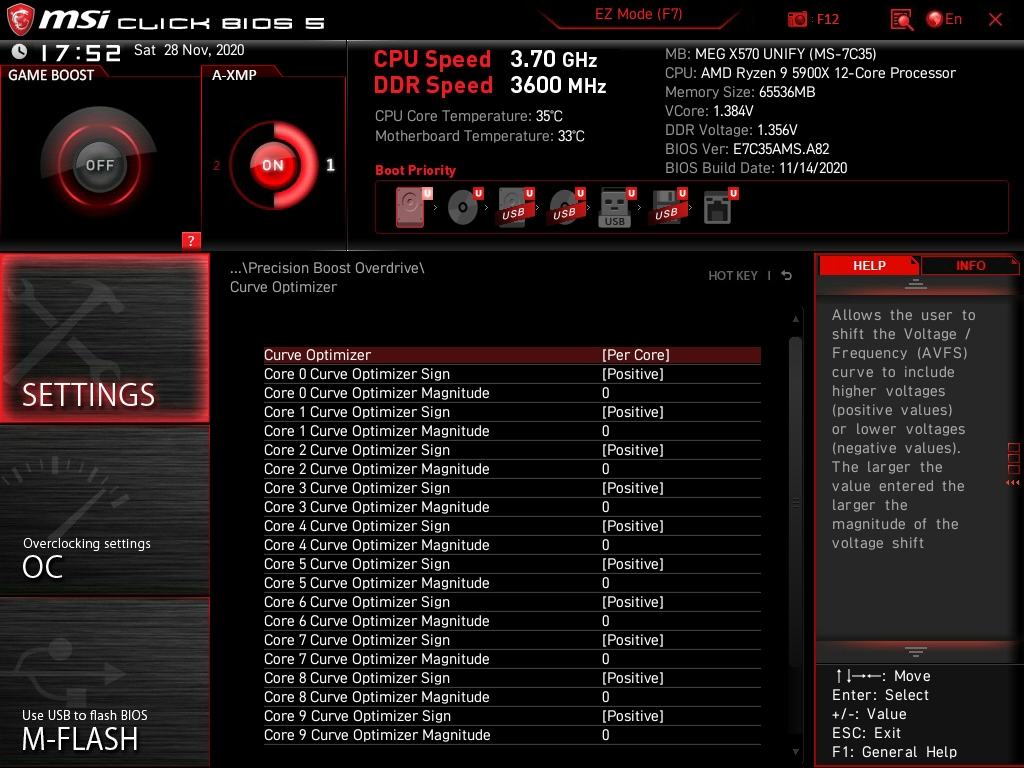Click the date Sat 28 Nov, 2020

(x=189, y=50)
